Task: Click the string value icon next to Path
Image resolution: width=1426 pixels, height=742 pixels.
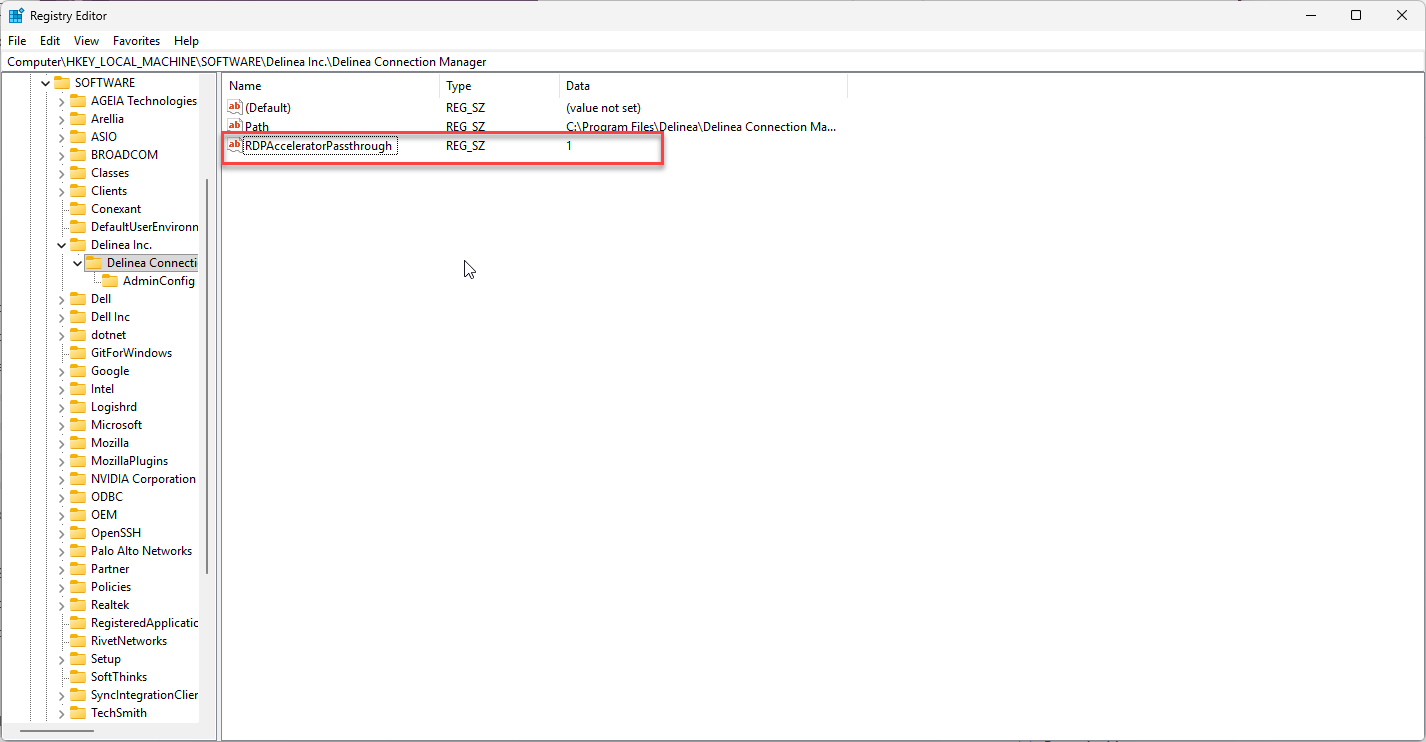Action: tap(235, 126)
